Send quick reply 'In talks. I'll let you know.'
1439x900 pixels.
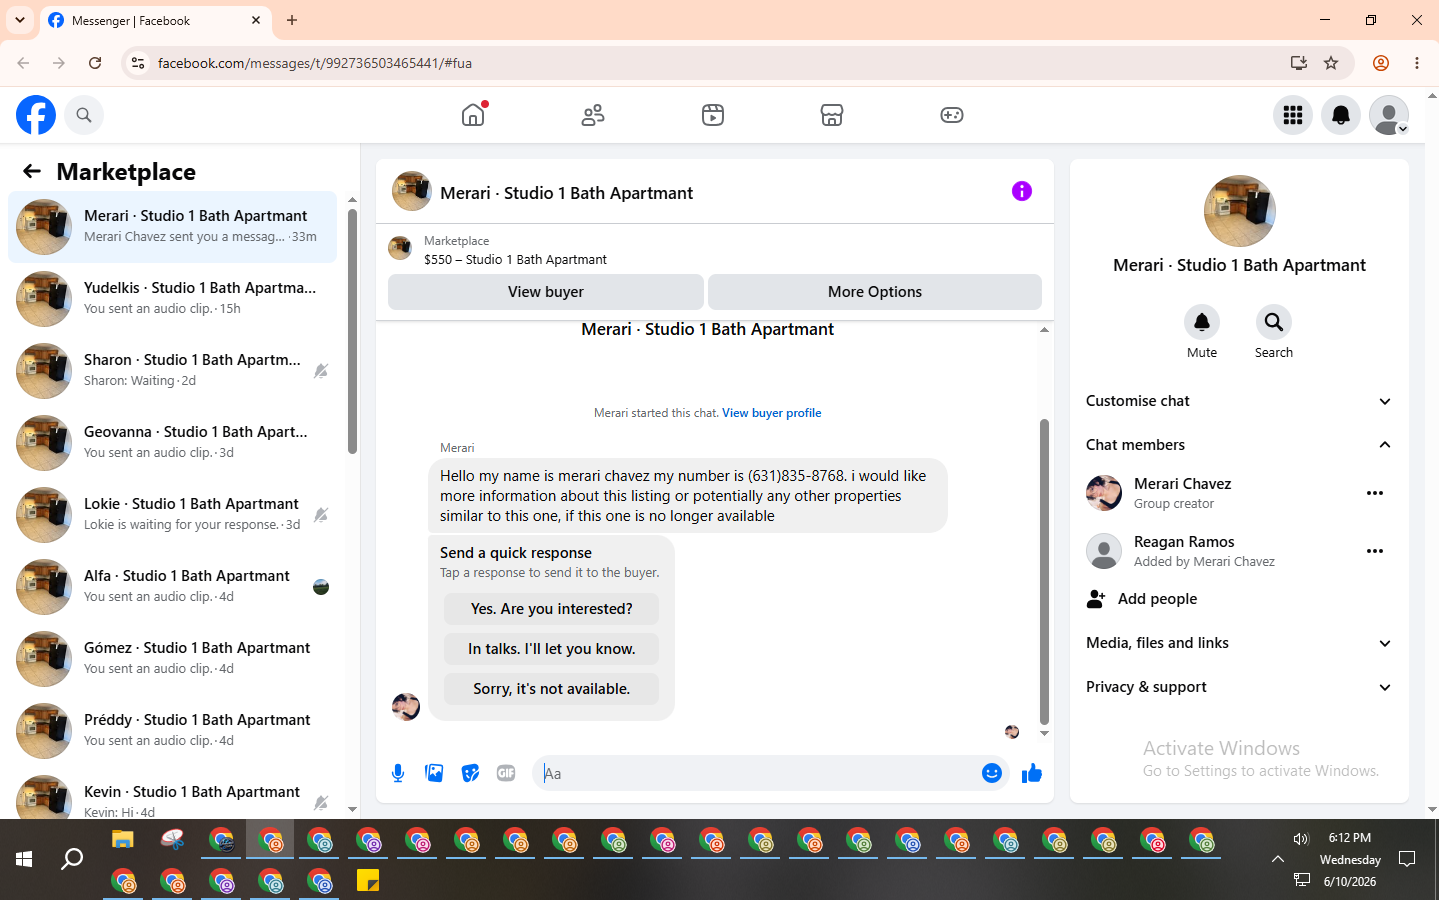(552, 649)
